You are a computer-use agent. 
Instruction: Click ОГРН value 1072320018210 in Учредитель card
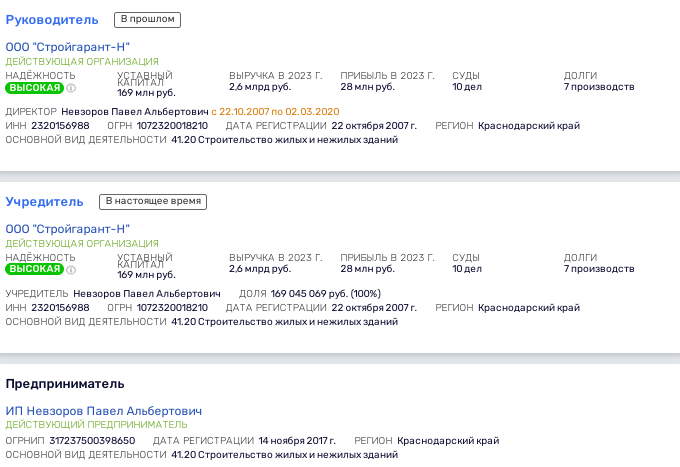[x=172, y=308]
